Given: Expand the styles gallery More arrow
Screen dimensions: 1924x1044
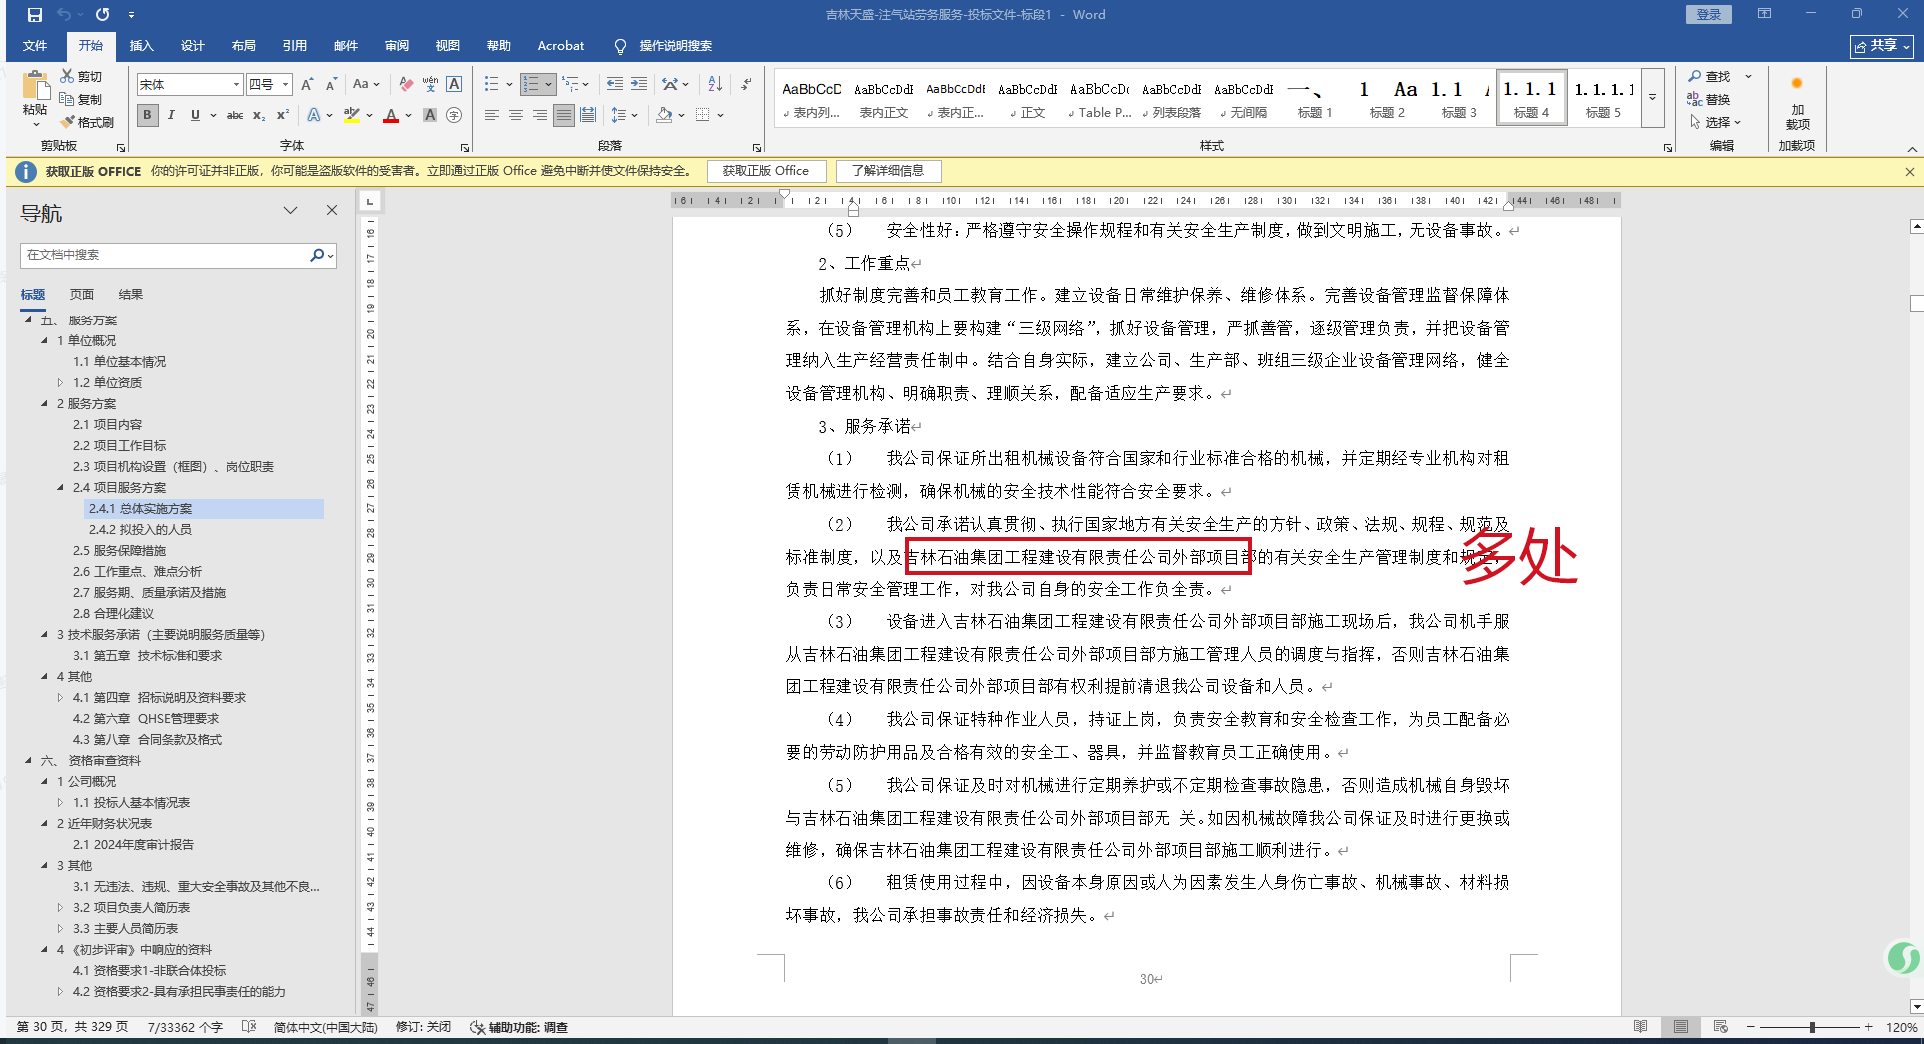Looking at the screenshot, I should pos(1652,97).
